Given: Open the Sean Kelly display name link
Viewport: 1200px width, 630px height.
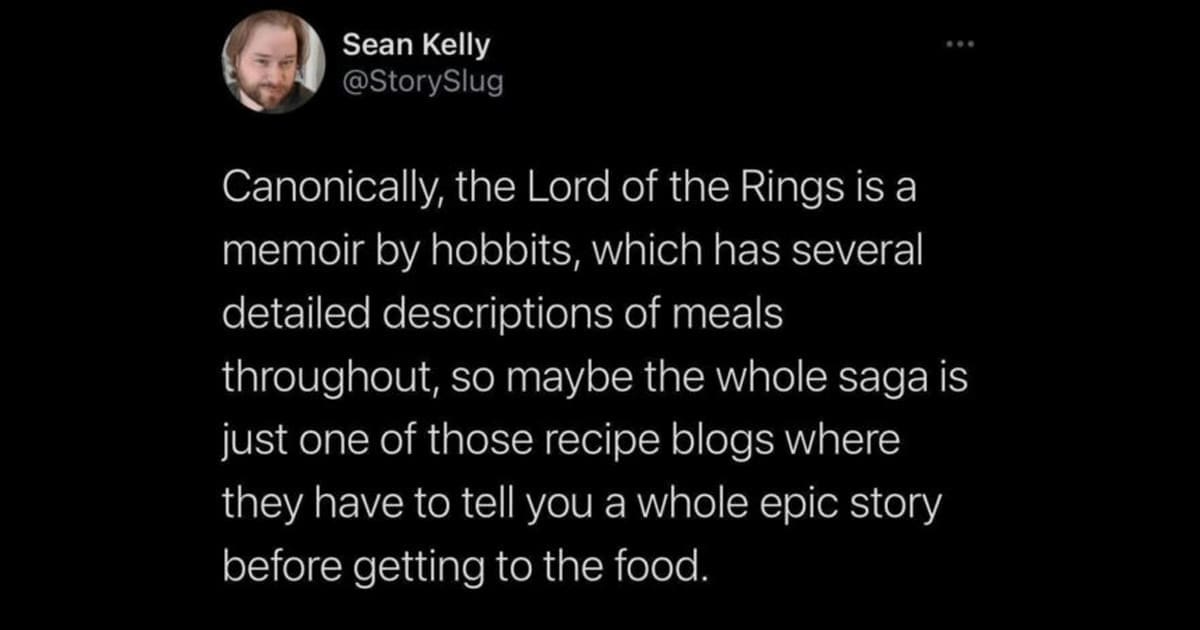Looking at the screenshot, I should coord(416,45).
